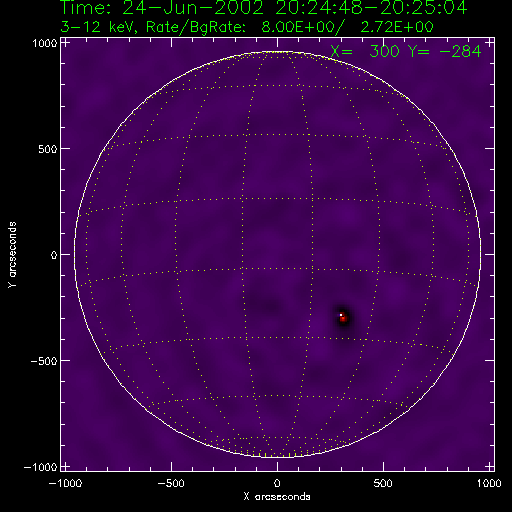Click the X arcseconds axis title
The width and height of the screenshot is (512, 512).
277,497
